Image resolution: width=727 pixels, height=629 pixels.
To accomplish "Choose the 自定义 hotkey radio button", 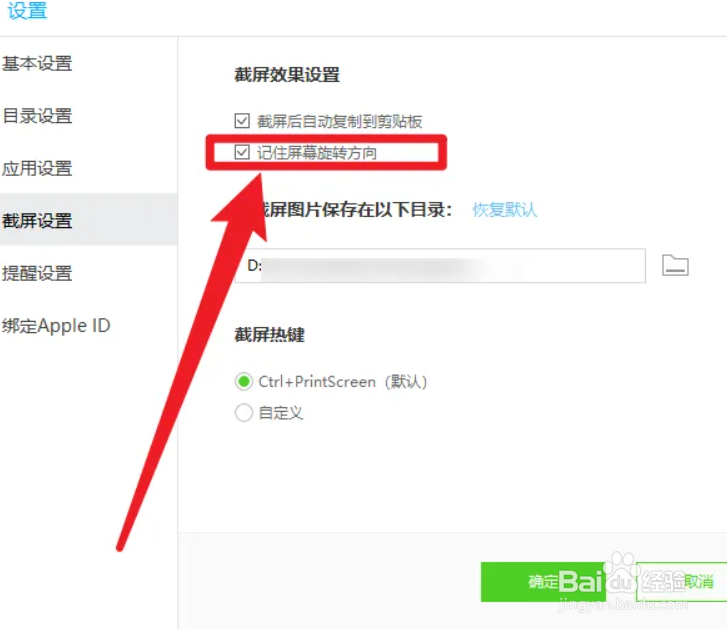I will 244,412.
